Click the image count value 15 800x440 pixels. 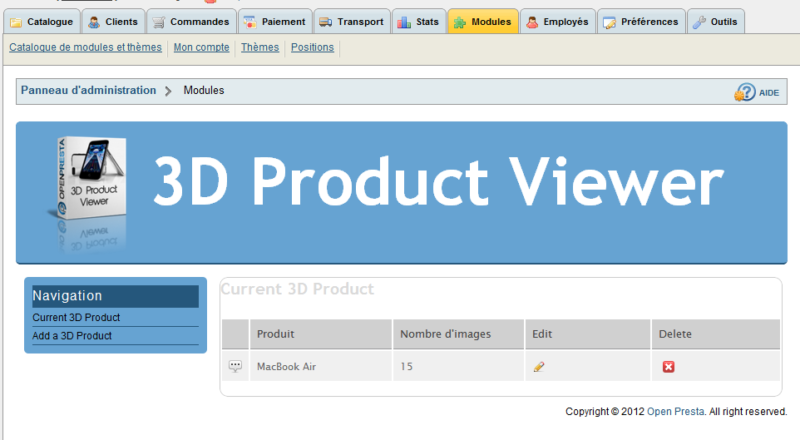point(406,366)
